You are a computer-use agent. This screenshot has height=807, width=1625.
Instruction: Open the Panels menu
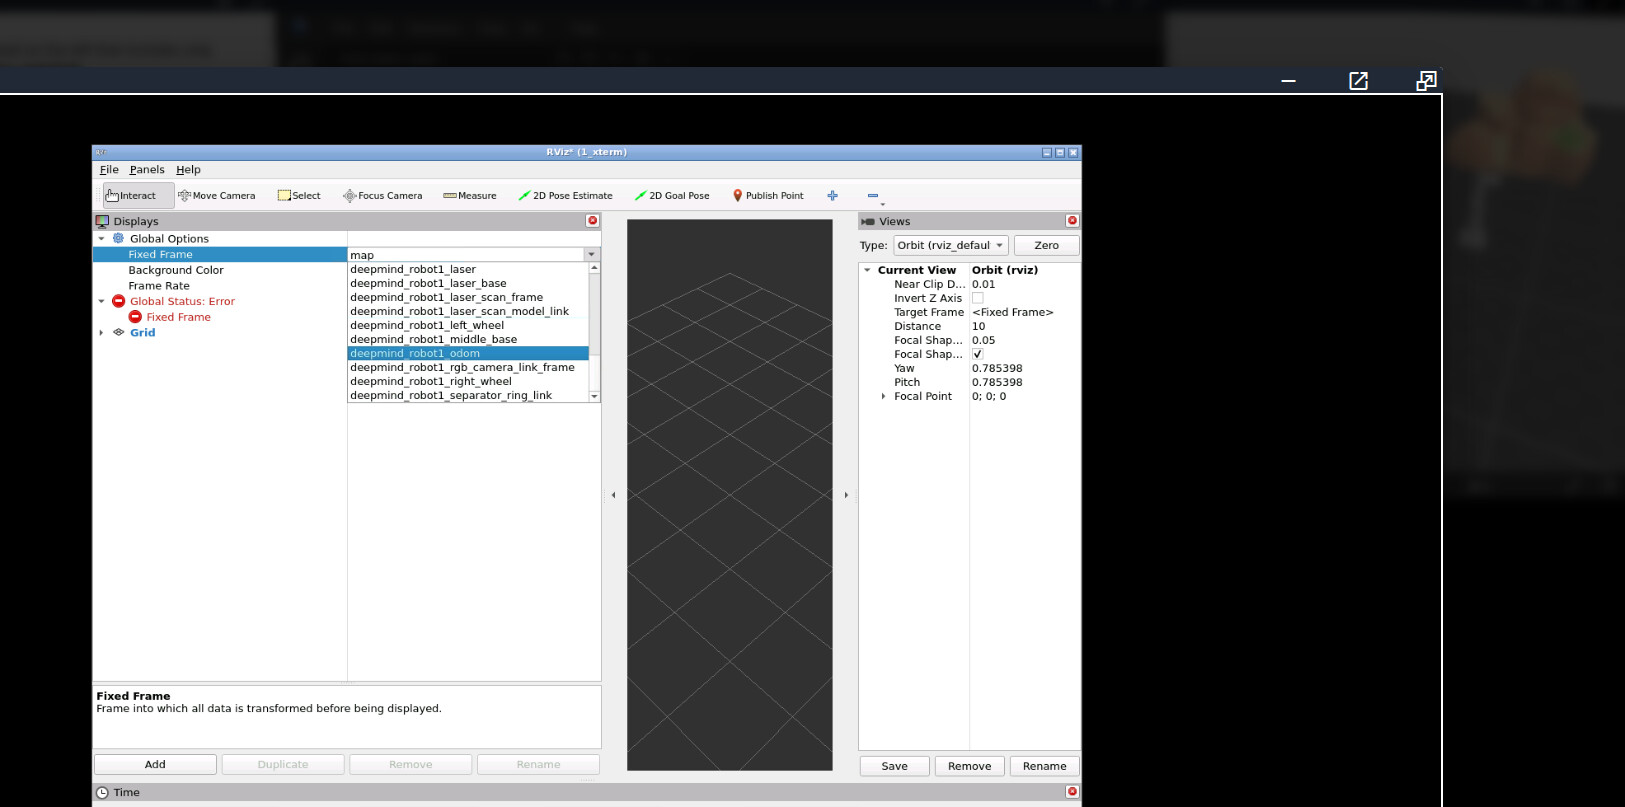(147, 170)
